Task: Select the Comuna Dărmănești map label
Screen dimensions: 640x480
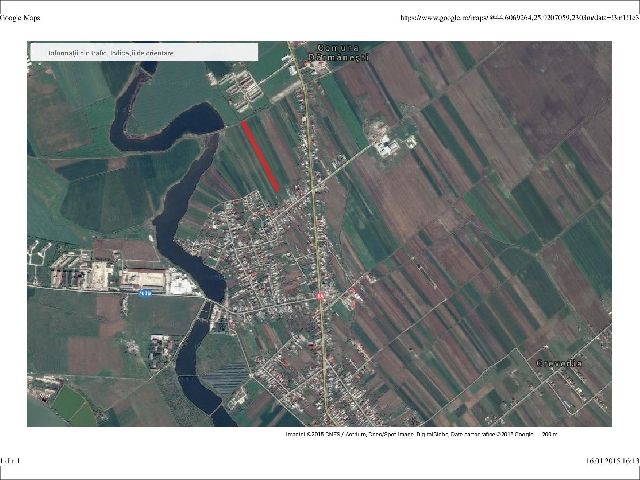Action: [x=338, y=53]
